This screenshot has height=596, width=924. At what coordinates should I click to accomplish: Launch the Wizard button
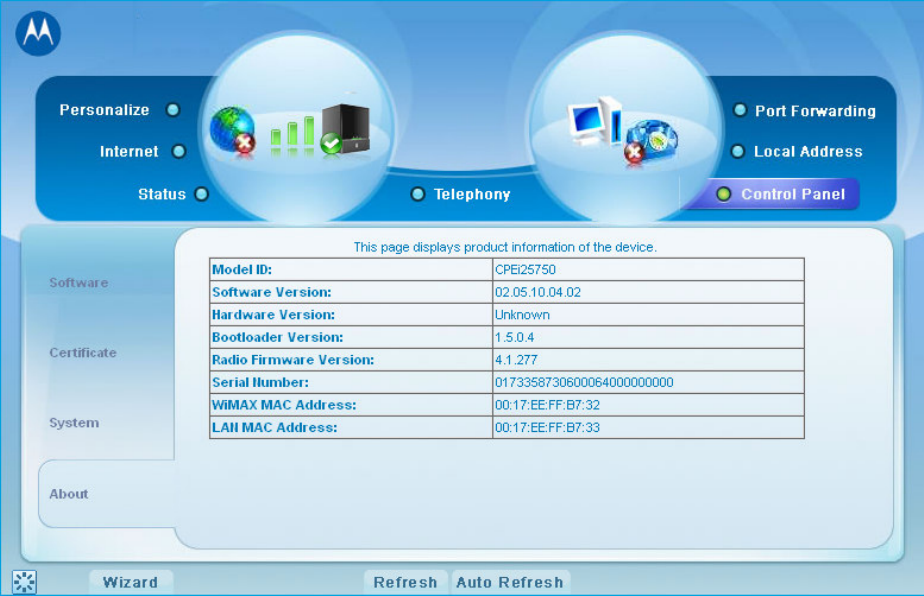(130, 582)
